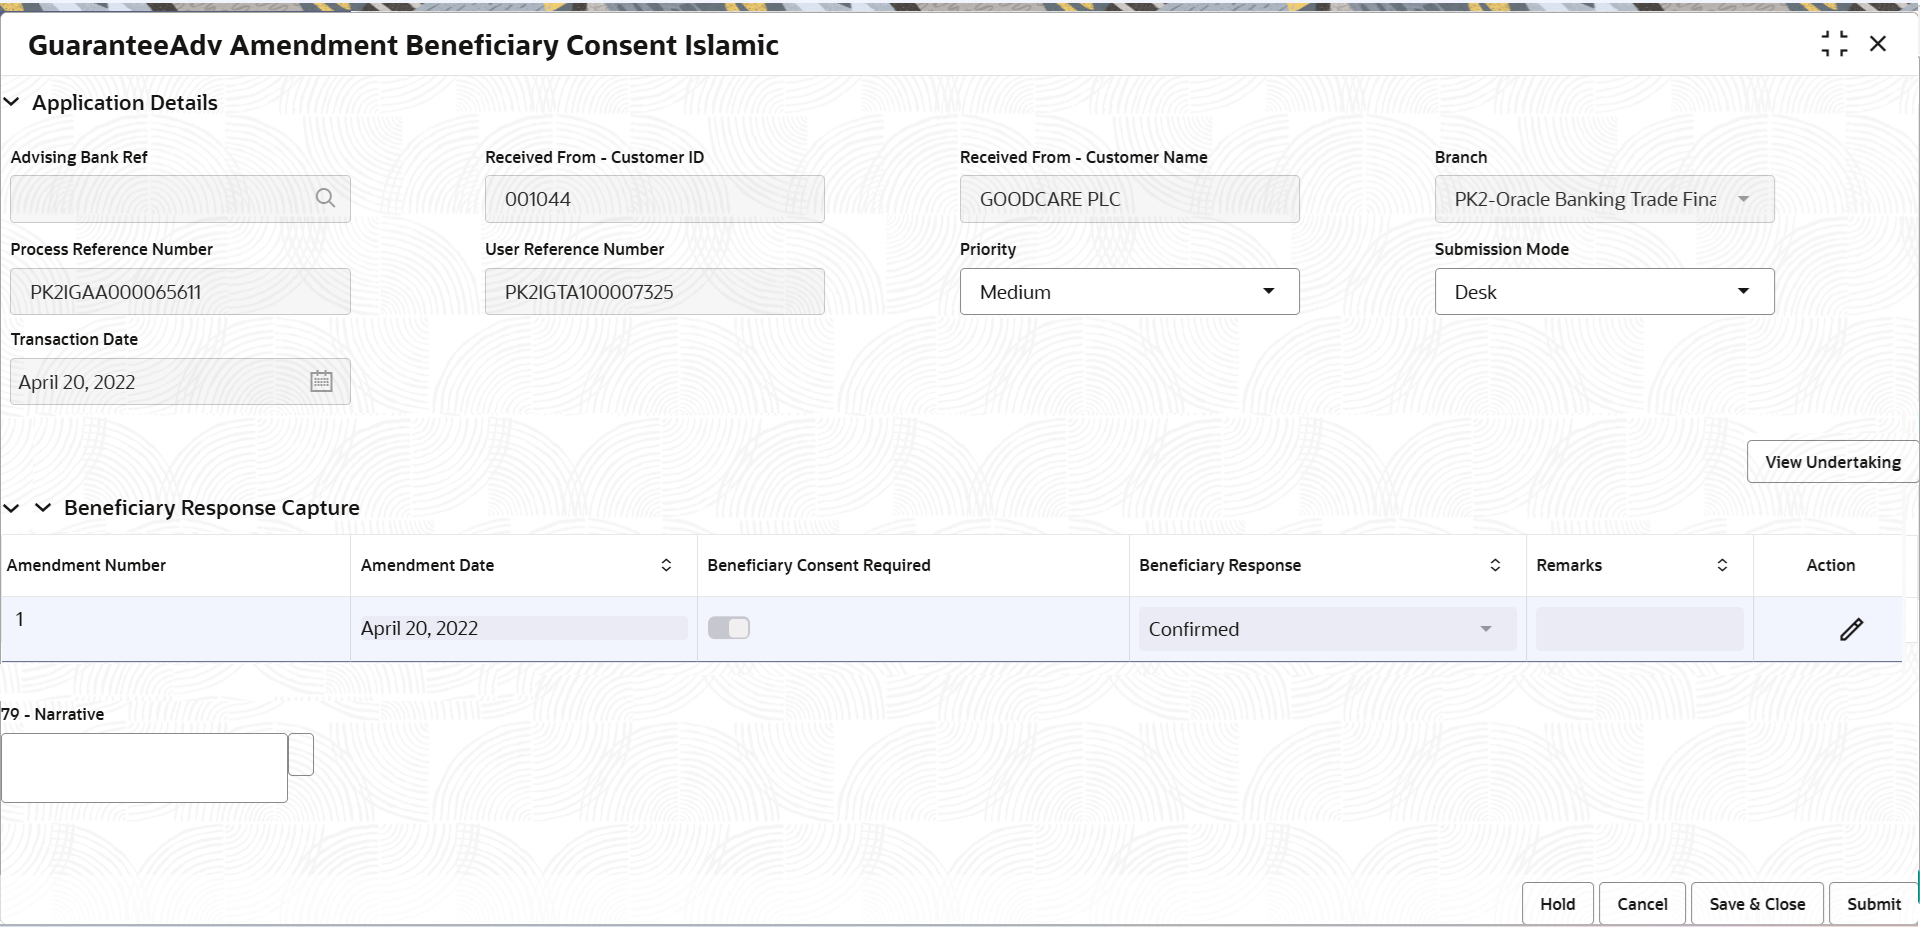
Task: Click the Action column header
Action: pos(1830,565)
